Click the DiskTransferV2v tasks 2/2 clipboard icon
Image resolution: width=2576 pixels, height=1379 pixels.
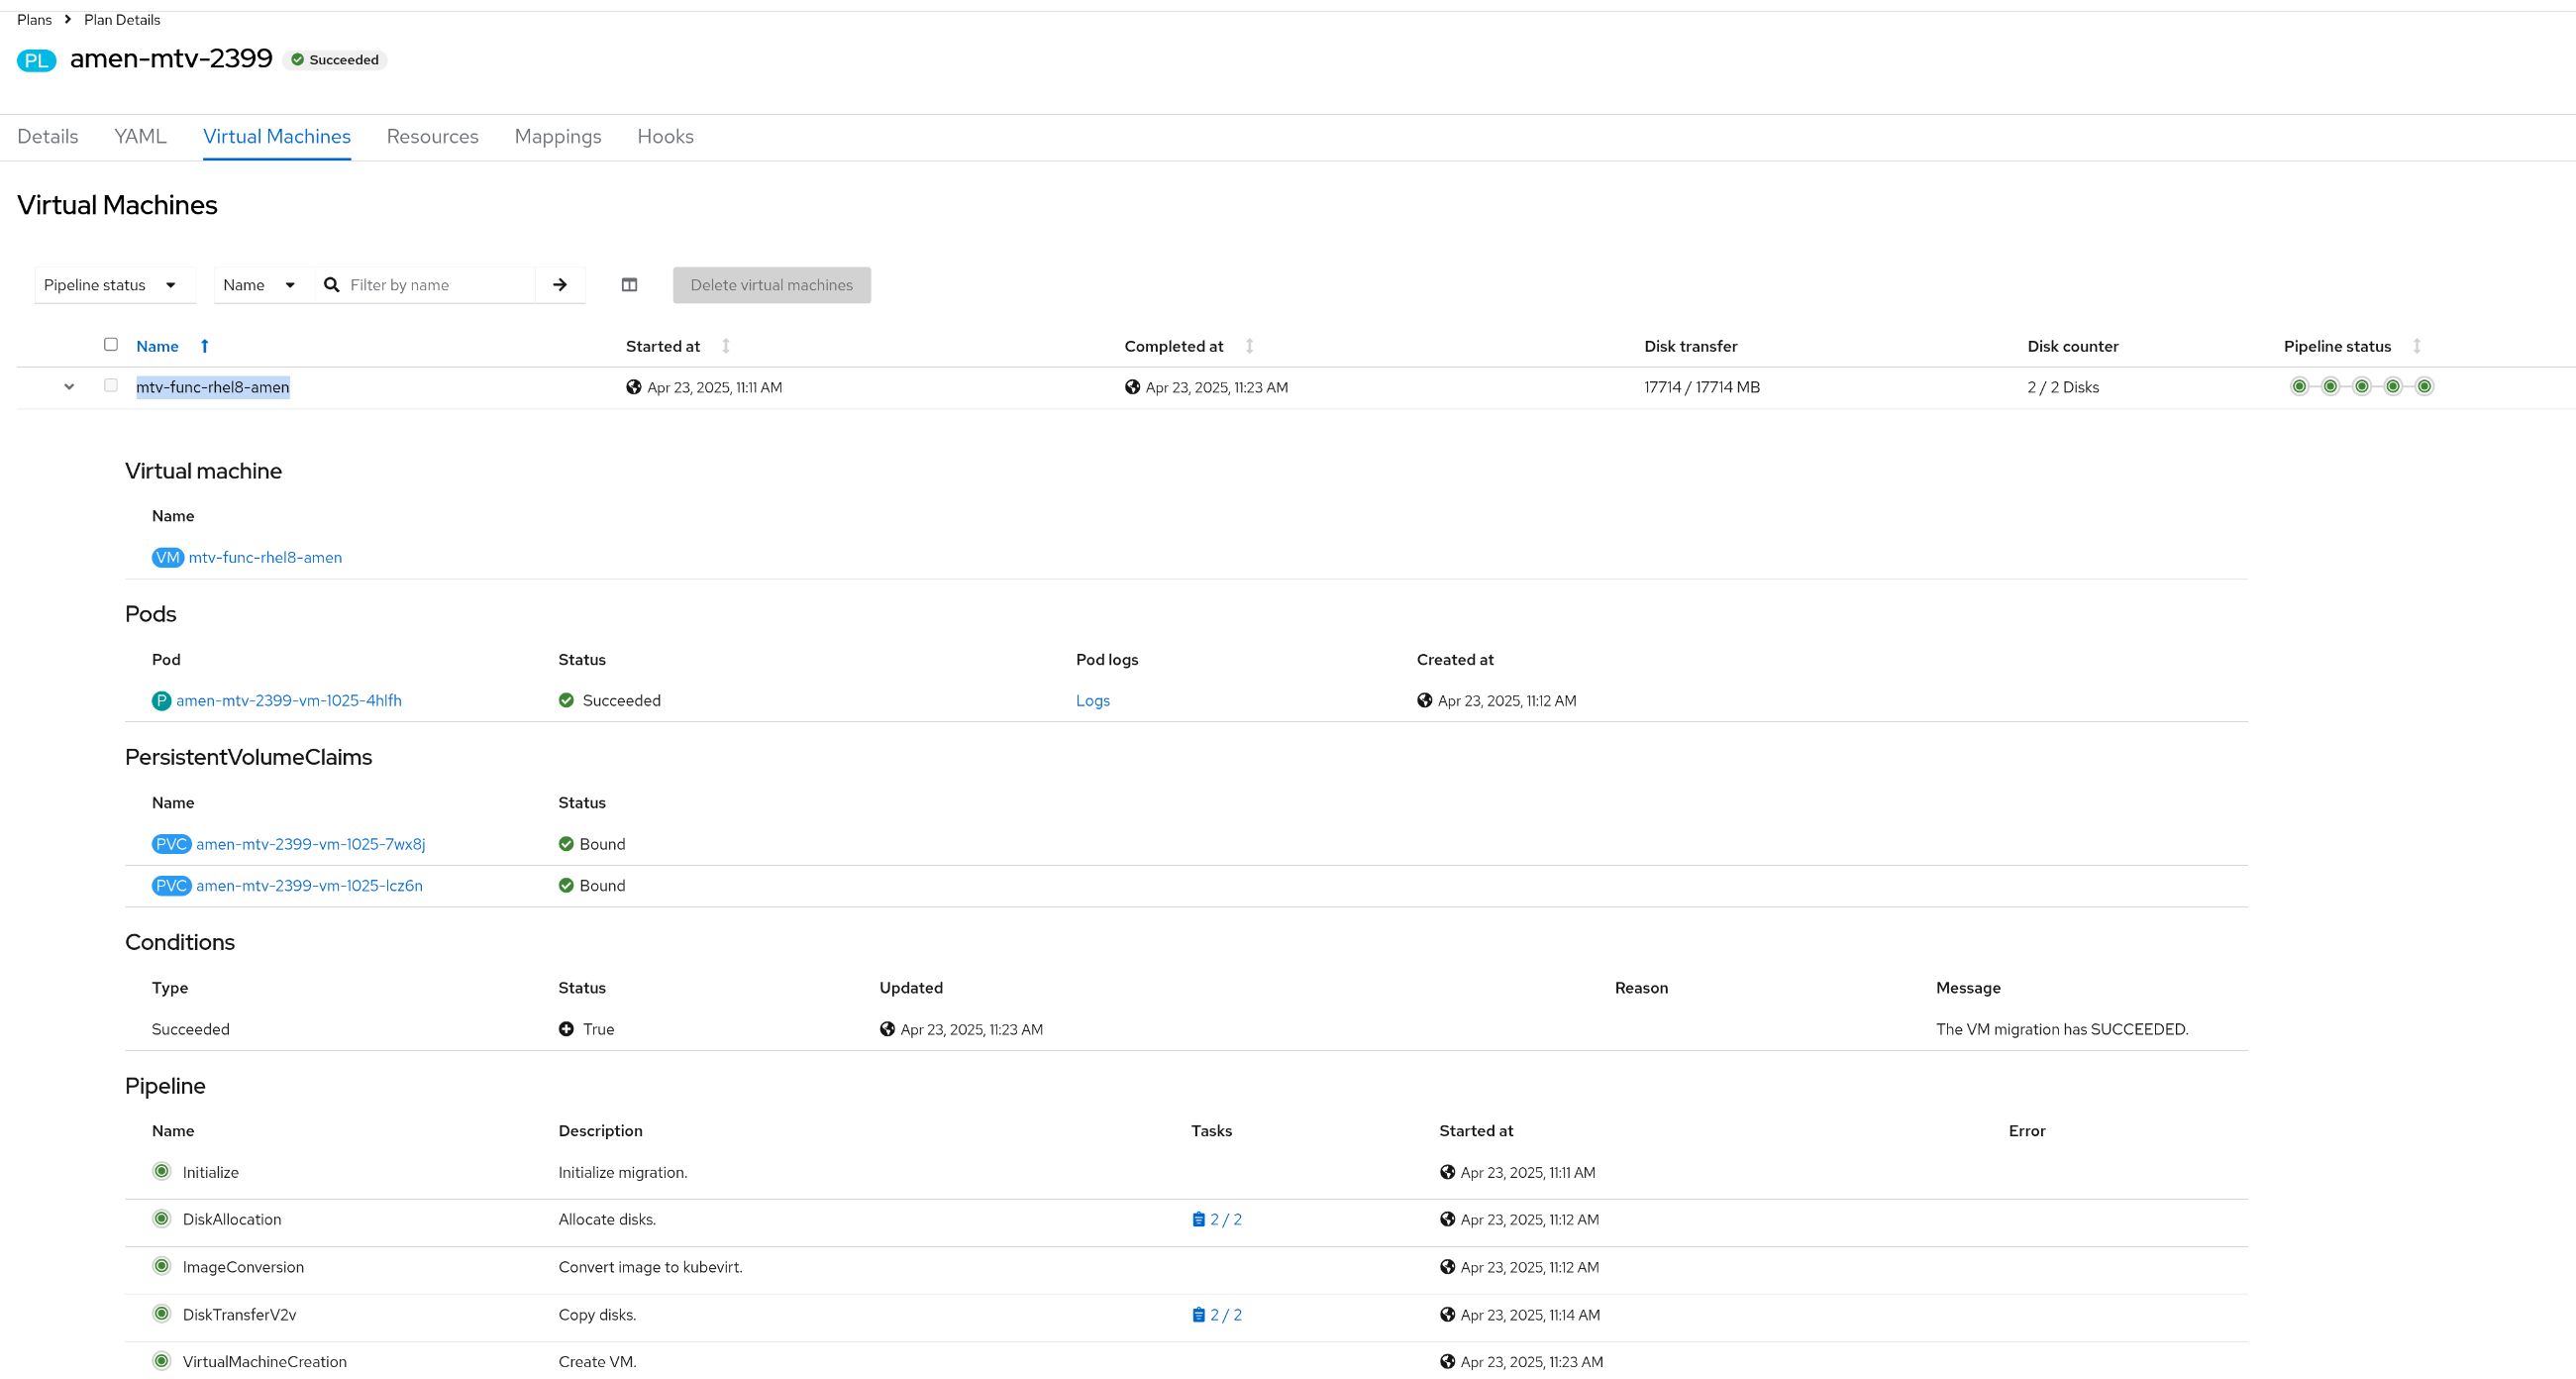1198,1314
